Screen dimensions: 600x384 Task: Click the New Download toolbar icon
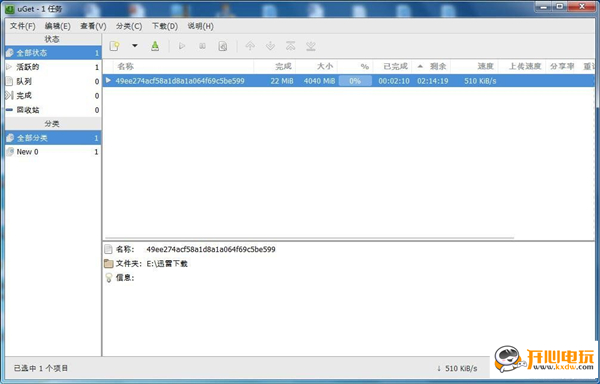[x=114, y=46]
